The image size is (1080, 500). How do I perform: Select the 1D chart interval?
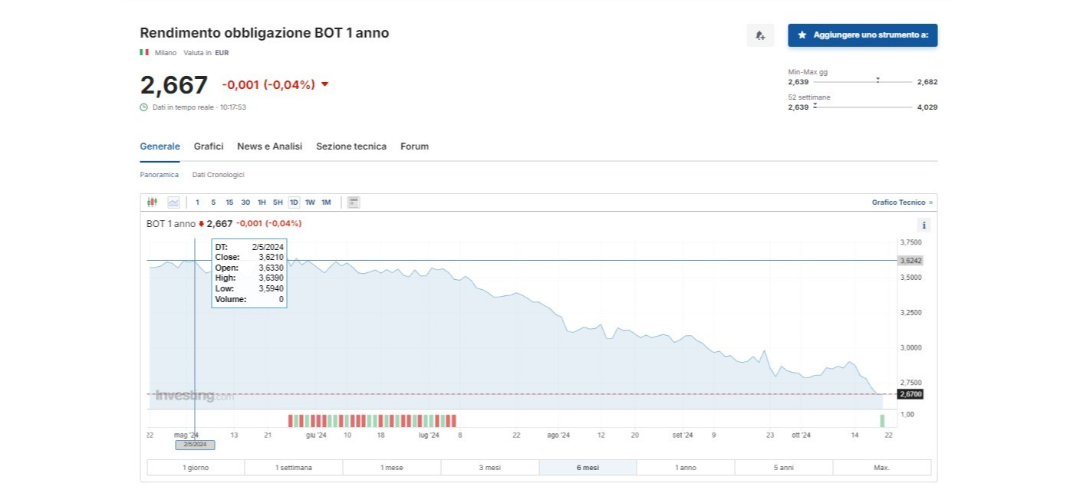(294, 202)
